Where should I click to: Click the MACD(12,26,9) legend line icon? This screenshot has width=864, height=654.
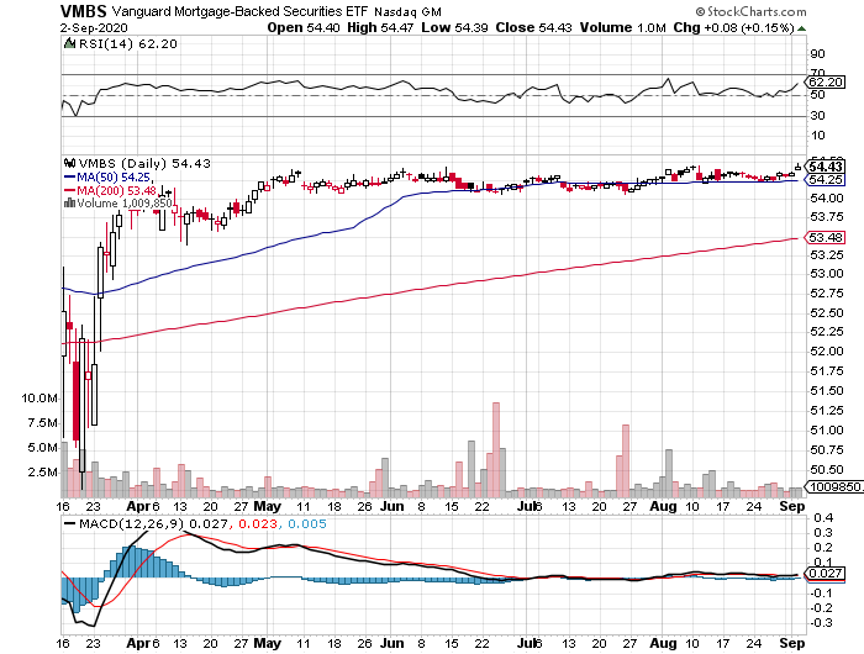[68, 522]
